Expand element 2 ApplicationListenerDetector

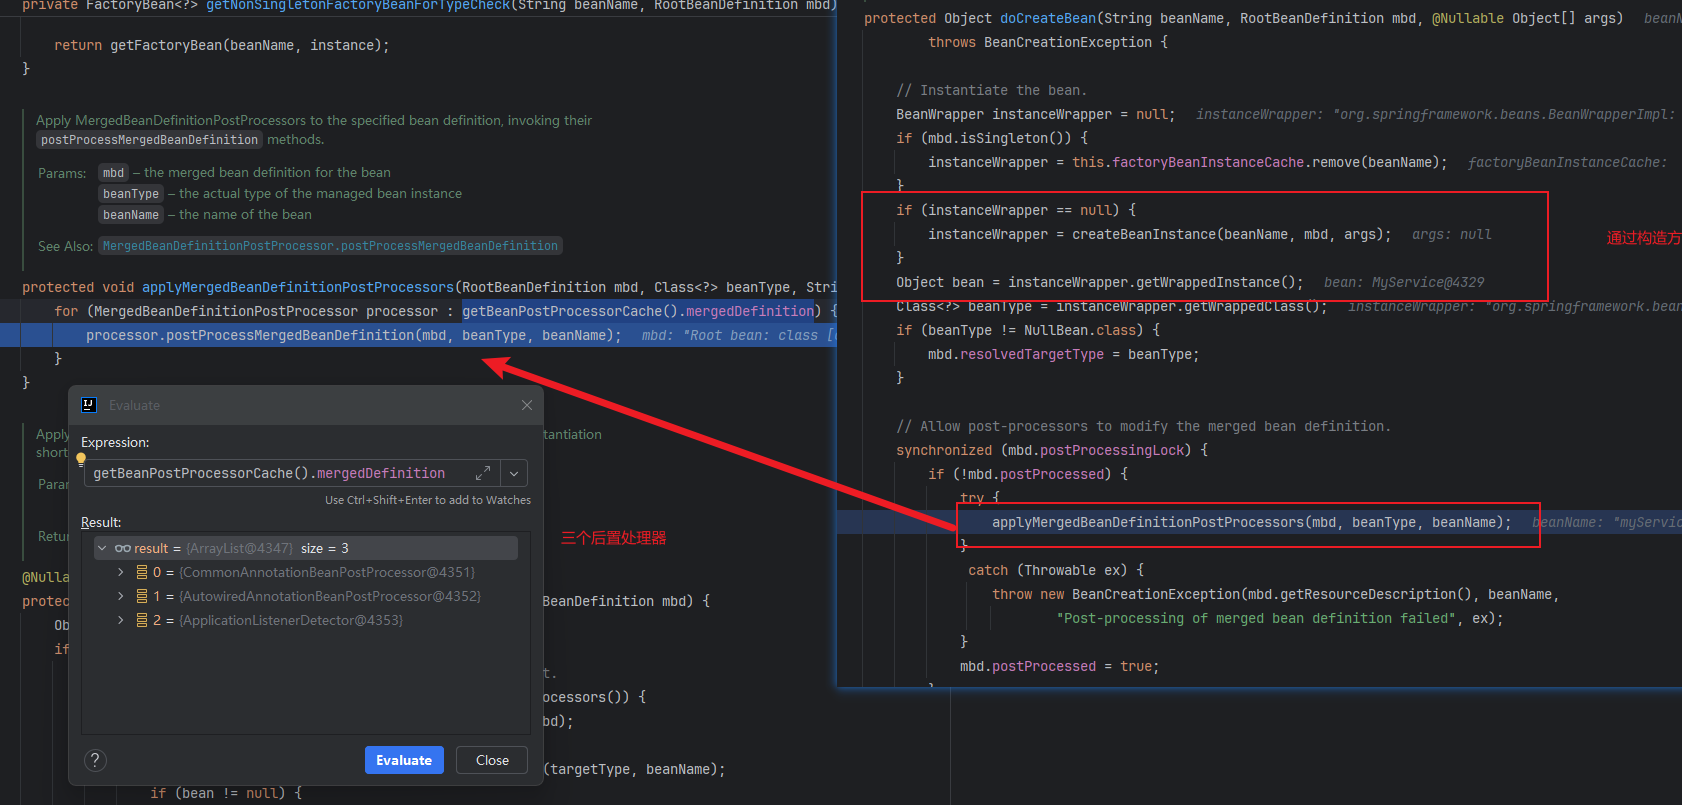pyautogui.click(x=121, y=620)
